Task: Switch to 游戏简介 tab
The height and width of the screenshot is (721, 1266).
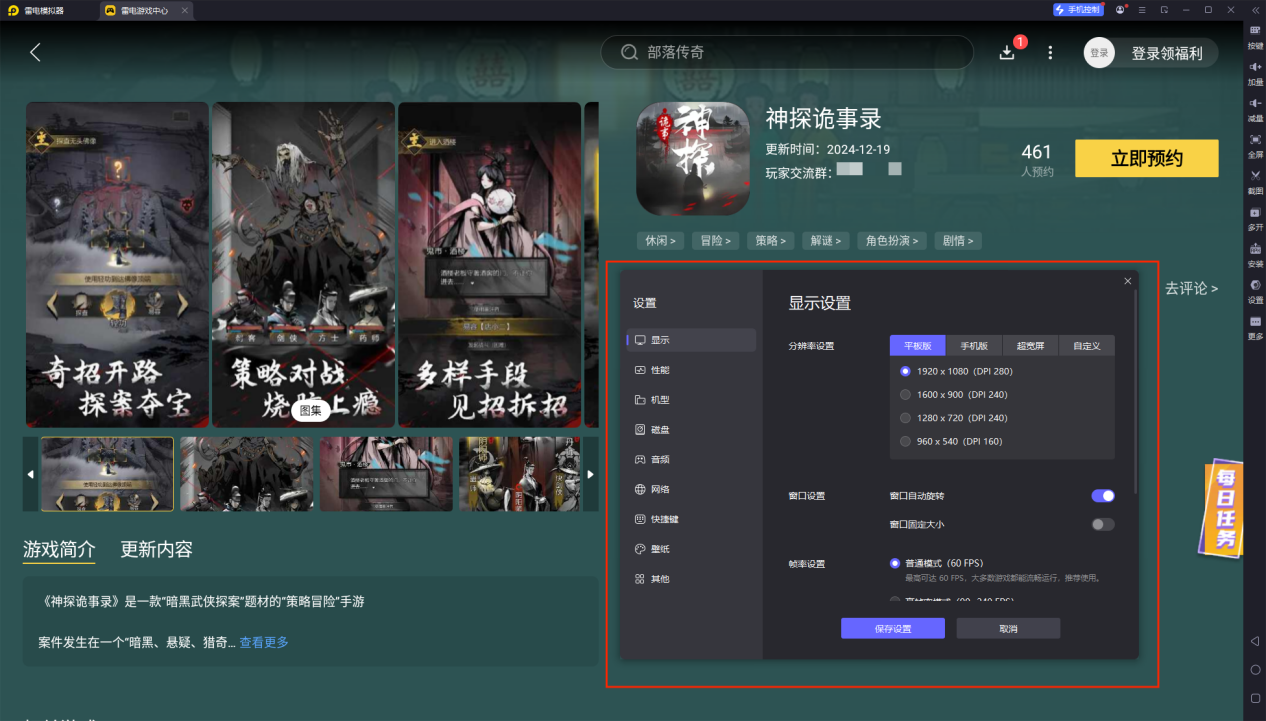Action: click(60, 549)
